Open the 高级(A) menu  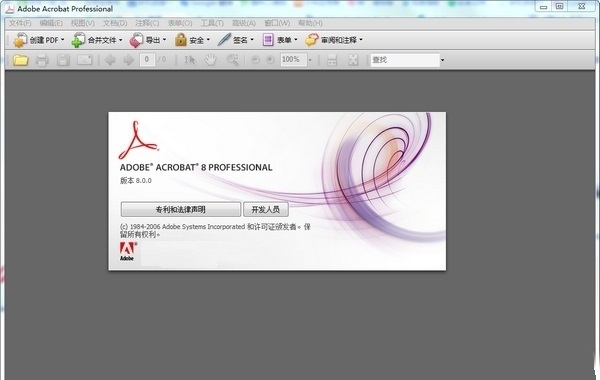[x=244, y=23]
